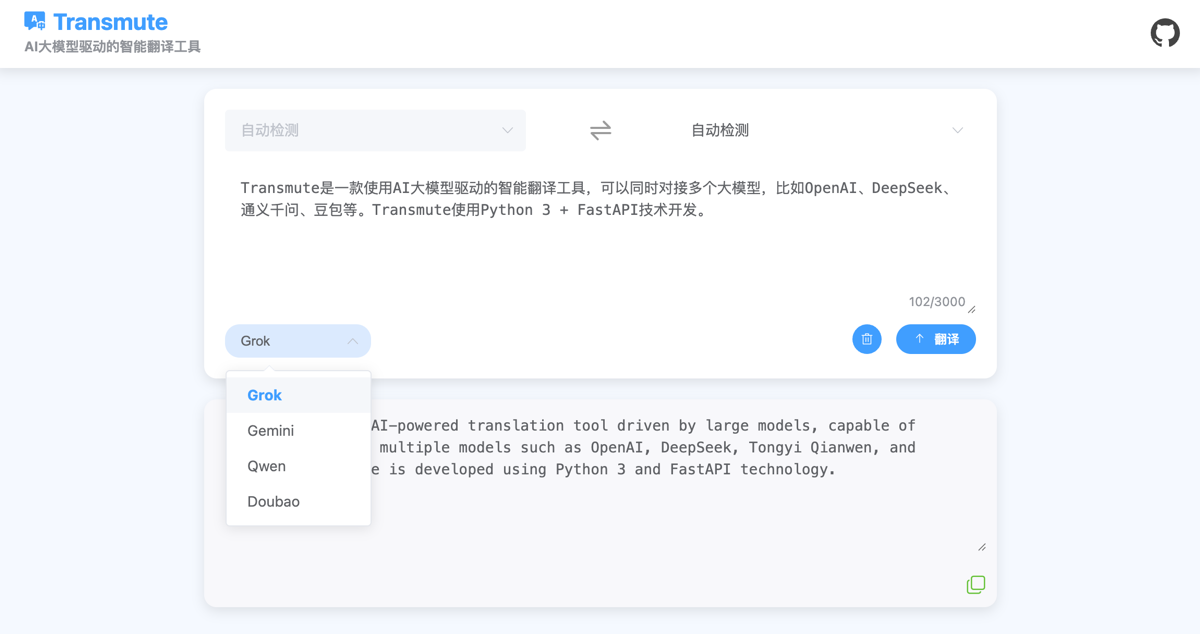The height and width of the screenshot is (634, 1200).
Task: Open the GitHub repository icon
Action: point(1165,33)
